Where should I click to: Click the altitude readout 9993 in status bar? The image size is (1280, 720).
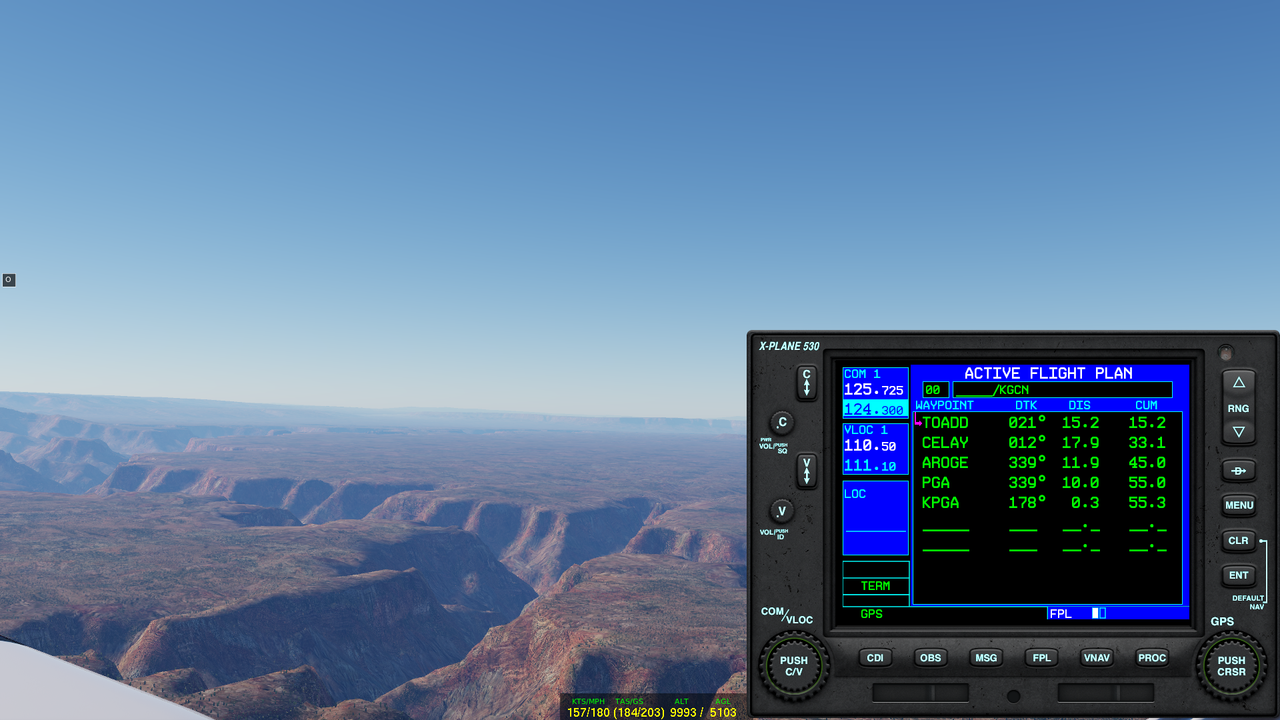(683, 713)
